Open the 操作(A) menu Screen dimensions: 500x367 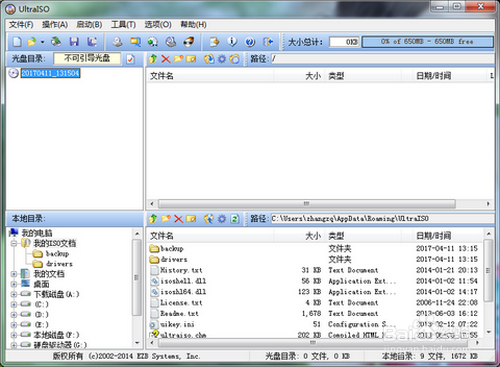coord(55,25)
